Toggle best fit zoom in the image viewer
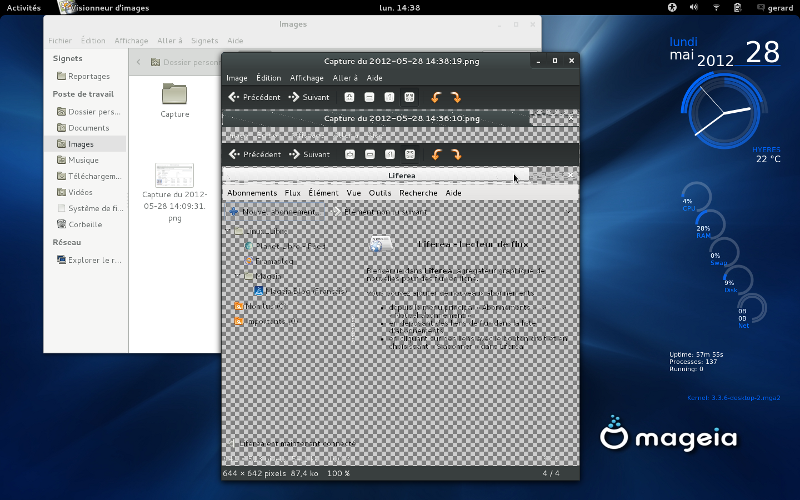Screen dimensions: 800x500 point(409,97)
